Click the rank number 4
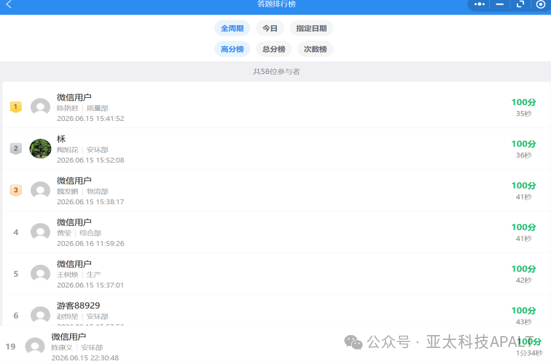551x364 pixels. pos(16,232)
